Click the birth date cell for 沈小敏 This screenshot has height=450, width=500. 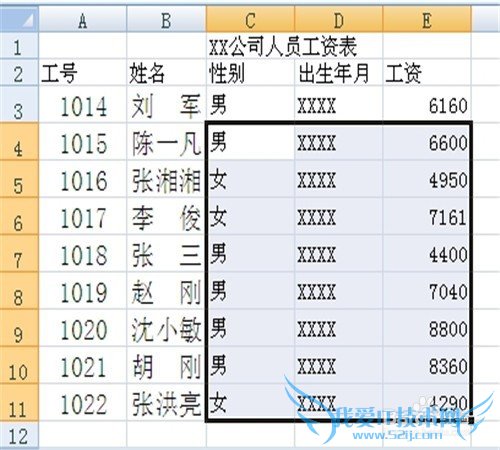[x=339, y=328]
